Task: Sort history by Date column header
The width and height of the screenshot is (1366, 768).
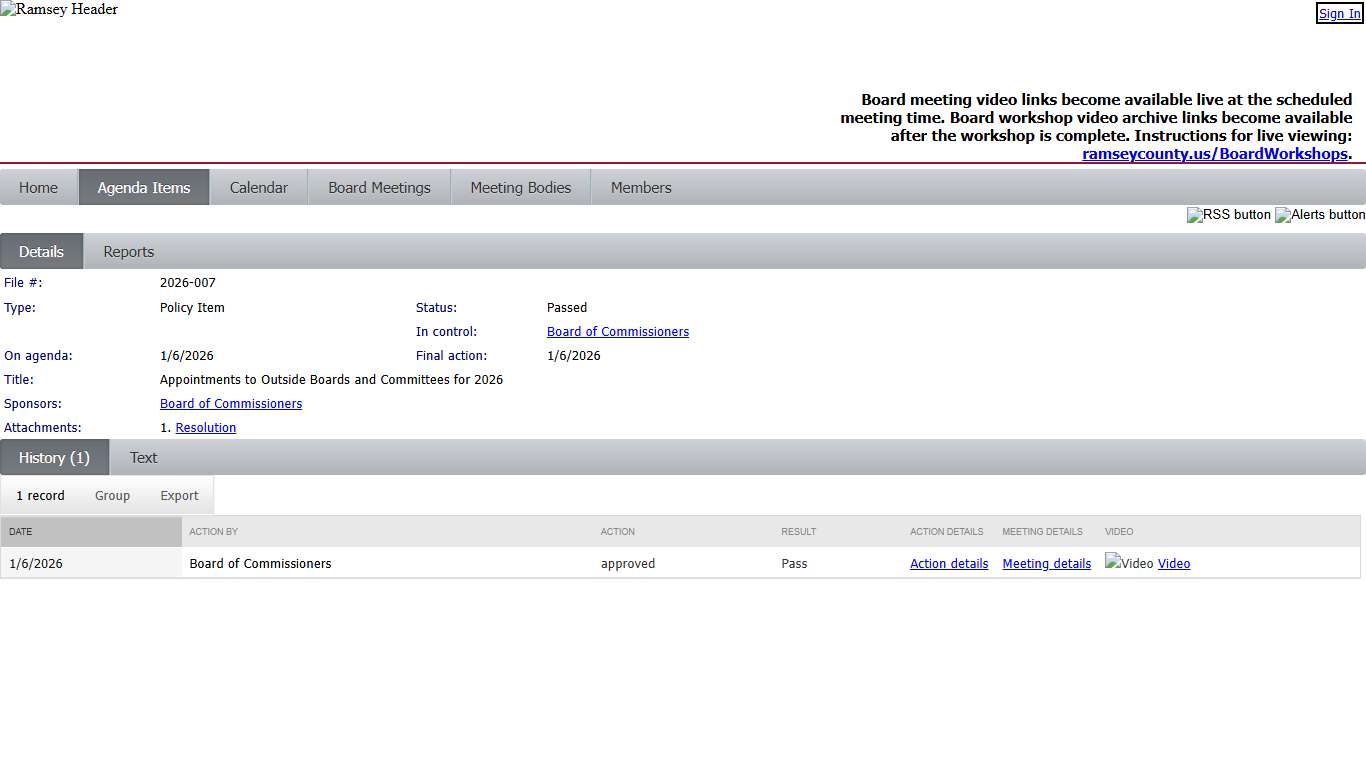Action: tap(21, 531)
